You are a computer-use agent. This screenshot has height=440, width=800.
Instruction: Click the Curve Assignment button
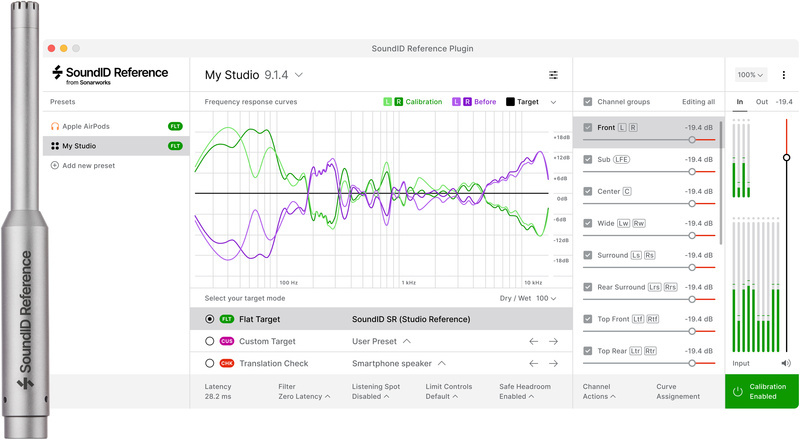click(679, 391)
